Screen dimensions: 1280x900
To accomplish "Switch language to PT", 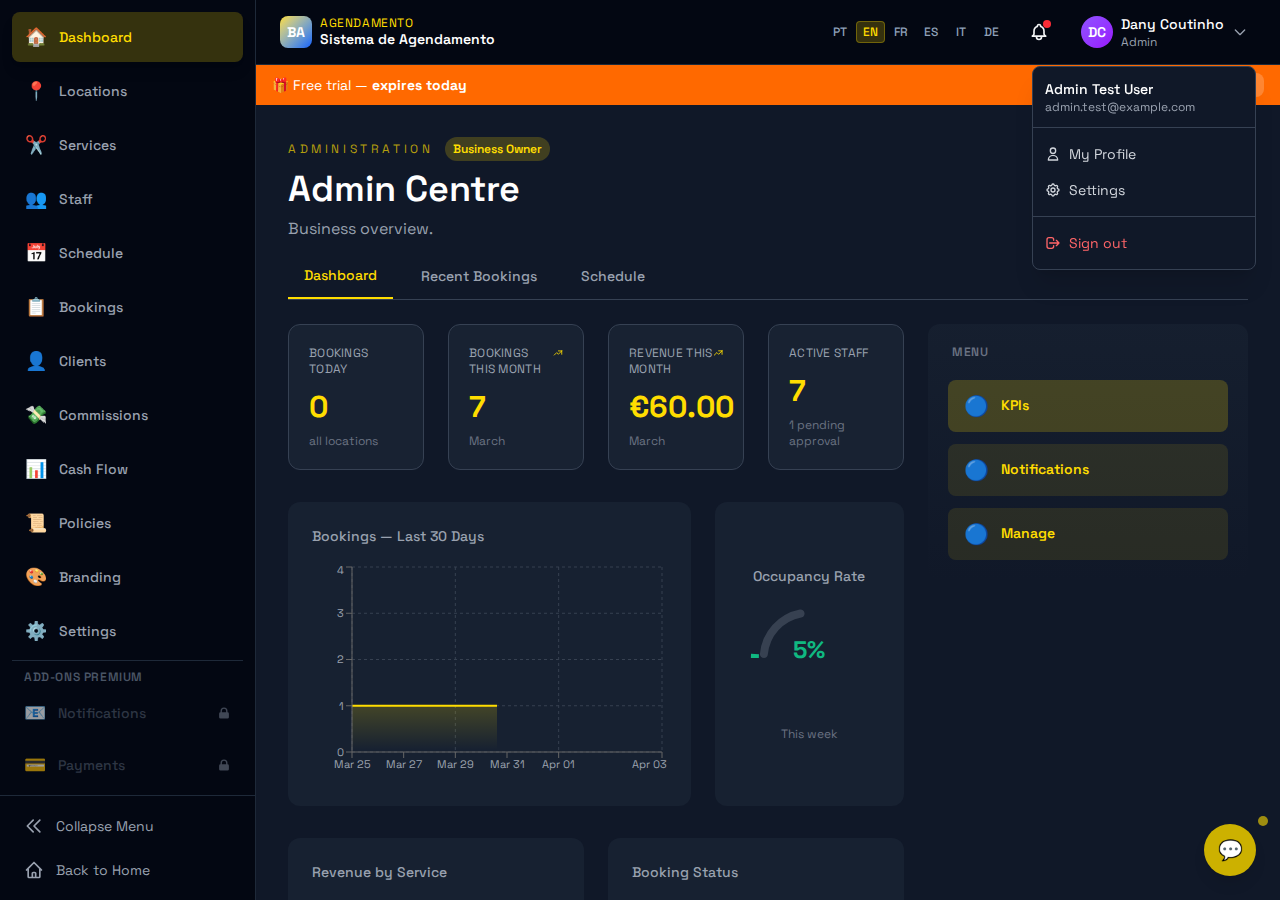I will (x=840, y=32).
